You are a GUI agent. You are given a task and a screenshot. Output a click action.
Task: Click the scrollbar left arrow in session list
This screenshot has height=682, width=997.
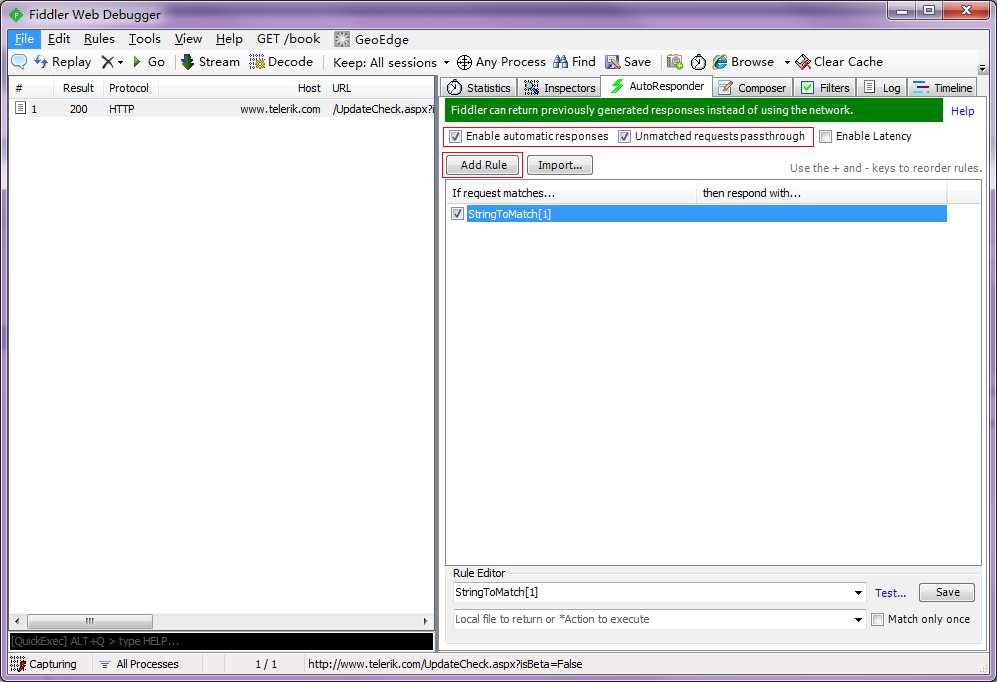17,621
